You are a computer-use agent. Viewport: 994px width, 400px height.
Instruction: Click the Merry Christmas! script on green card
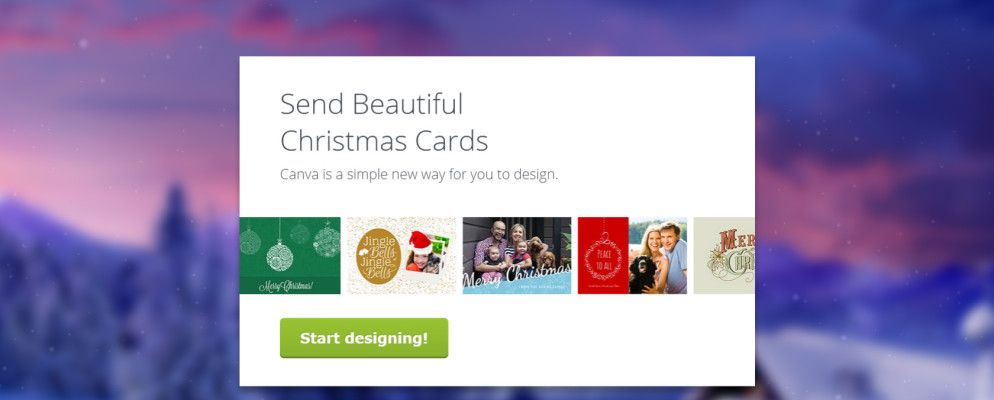coord(285,287)
